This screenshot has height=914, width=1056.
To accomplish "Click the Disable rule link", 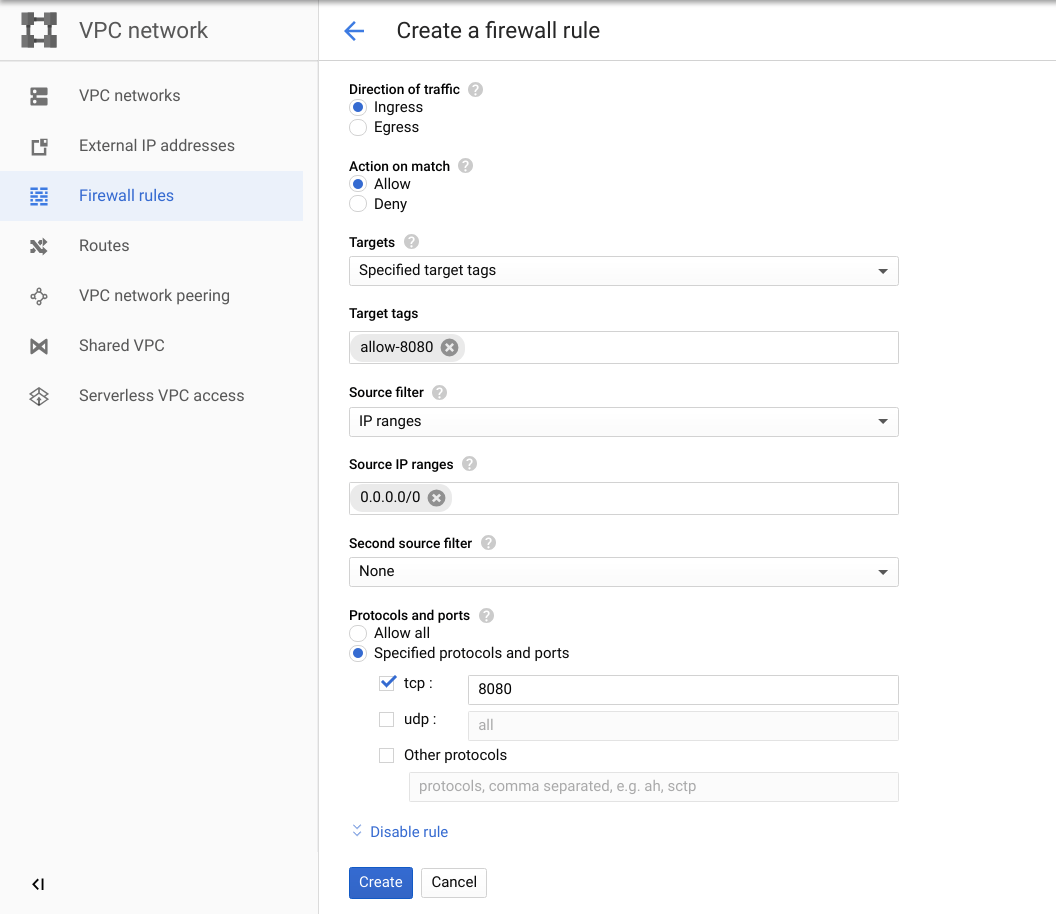I will [x=408, y=831].
